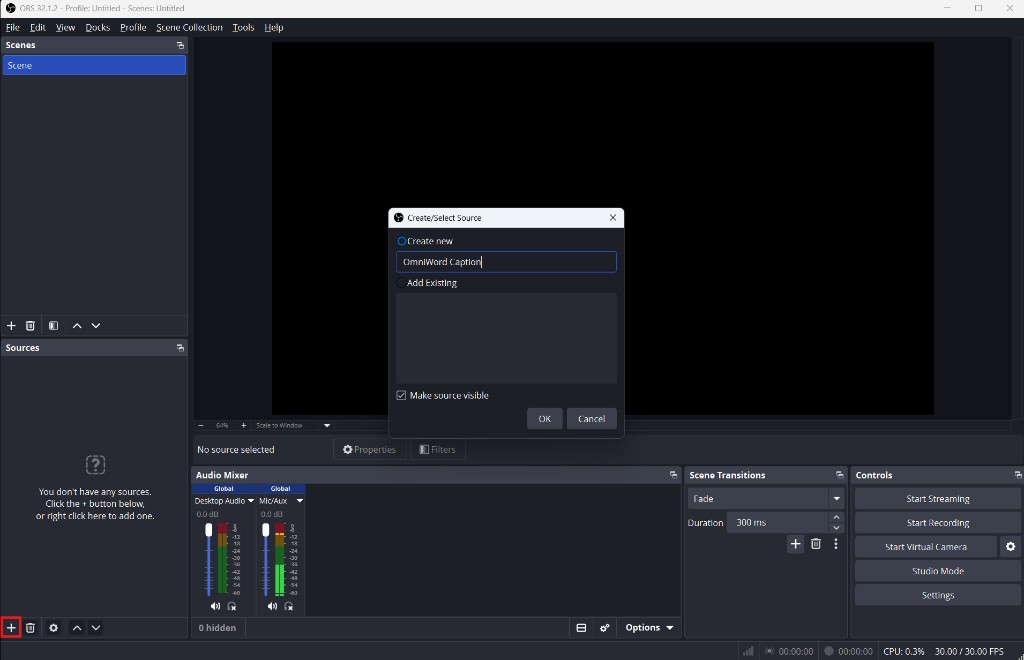Open advanced audio properties gears icon

[605, 628]
